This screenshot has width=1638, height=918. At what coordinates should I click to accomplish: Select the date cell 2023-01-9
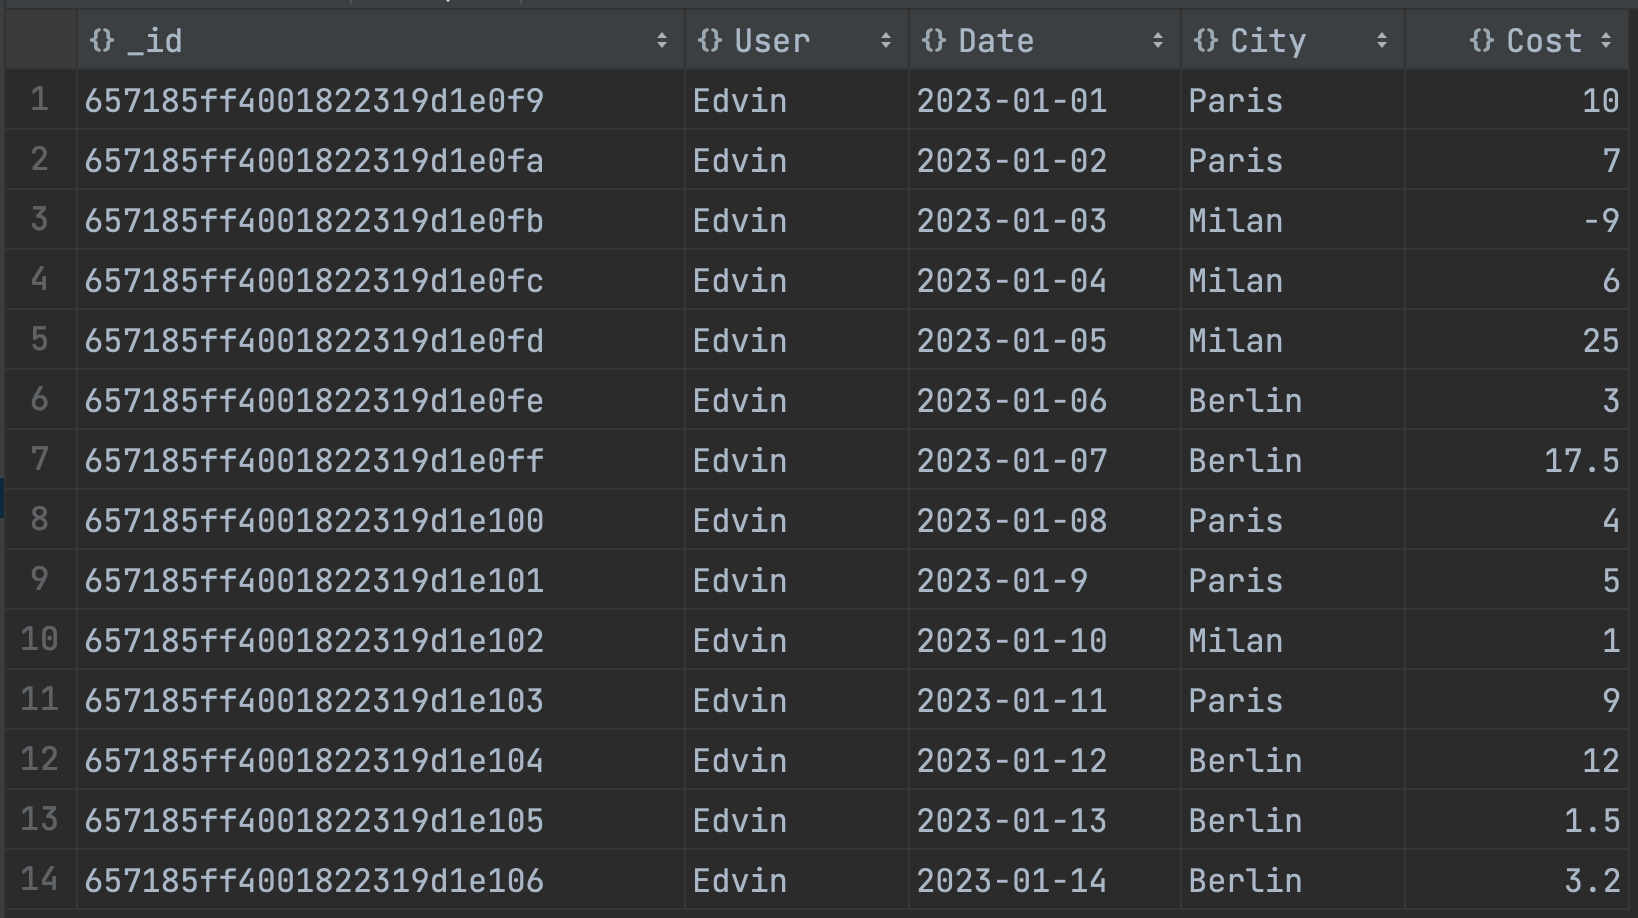click(1002, 581)
